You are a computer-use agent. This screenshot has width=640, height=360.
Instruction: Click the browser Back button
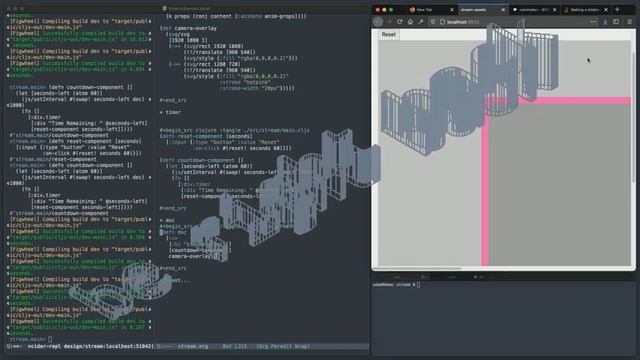pyautogui.click(x=378, y=22)
